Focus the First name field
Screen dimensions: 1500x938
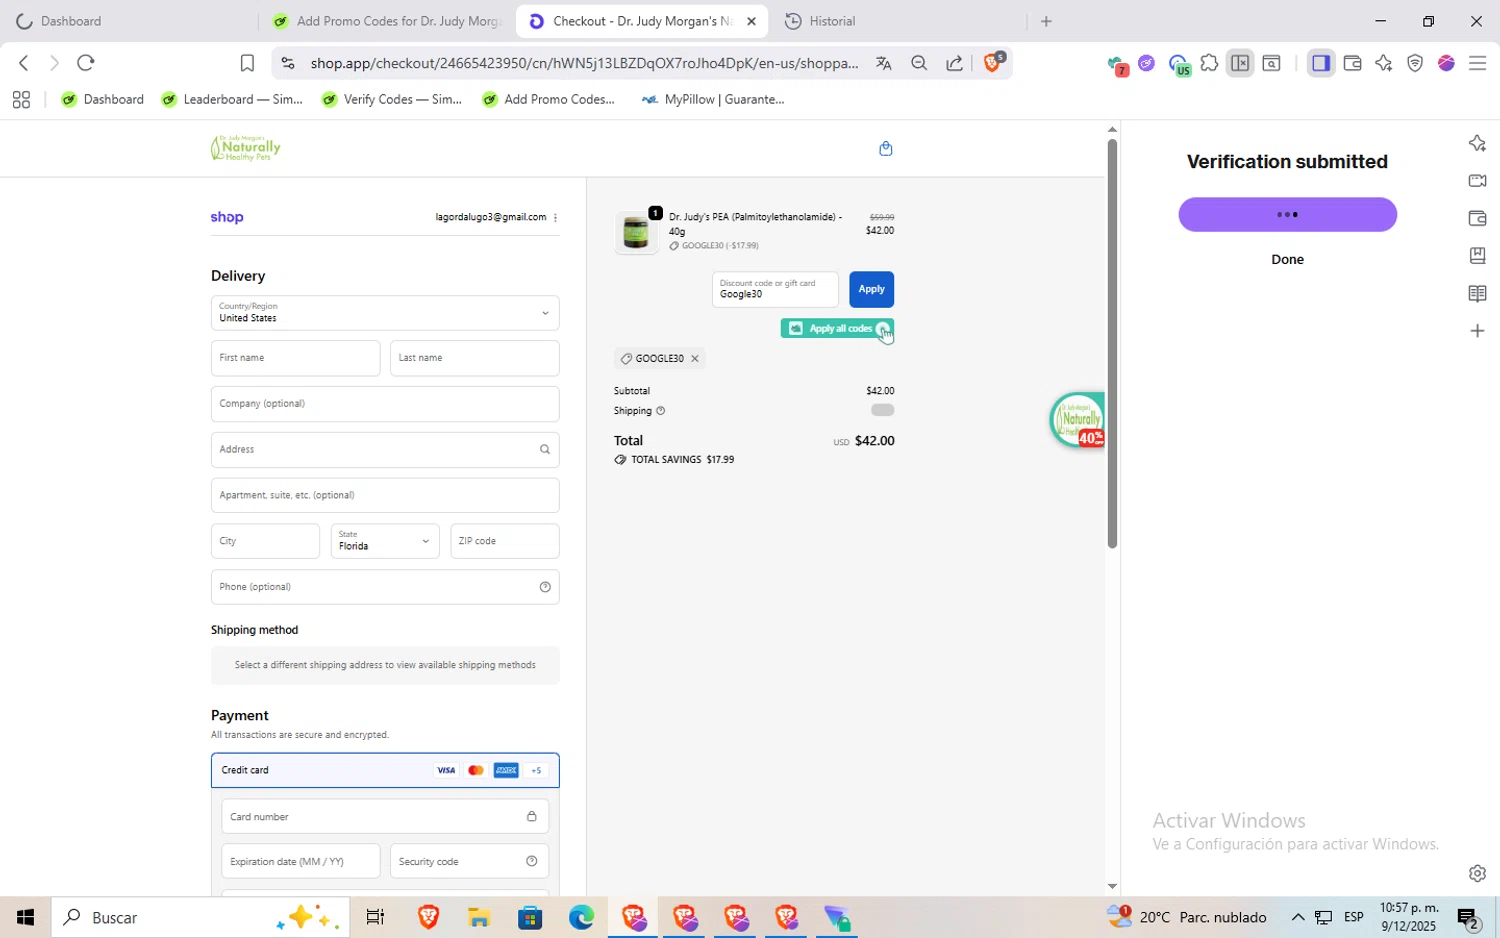pos(295,358)
